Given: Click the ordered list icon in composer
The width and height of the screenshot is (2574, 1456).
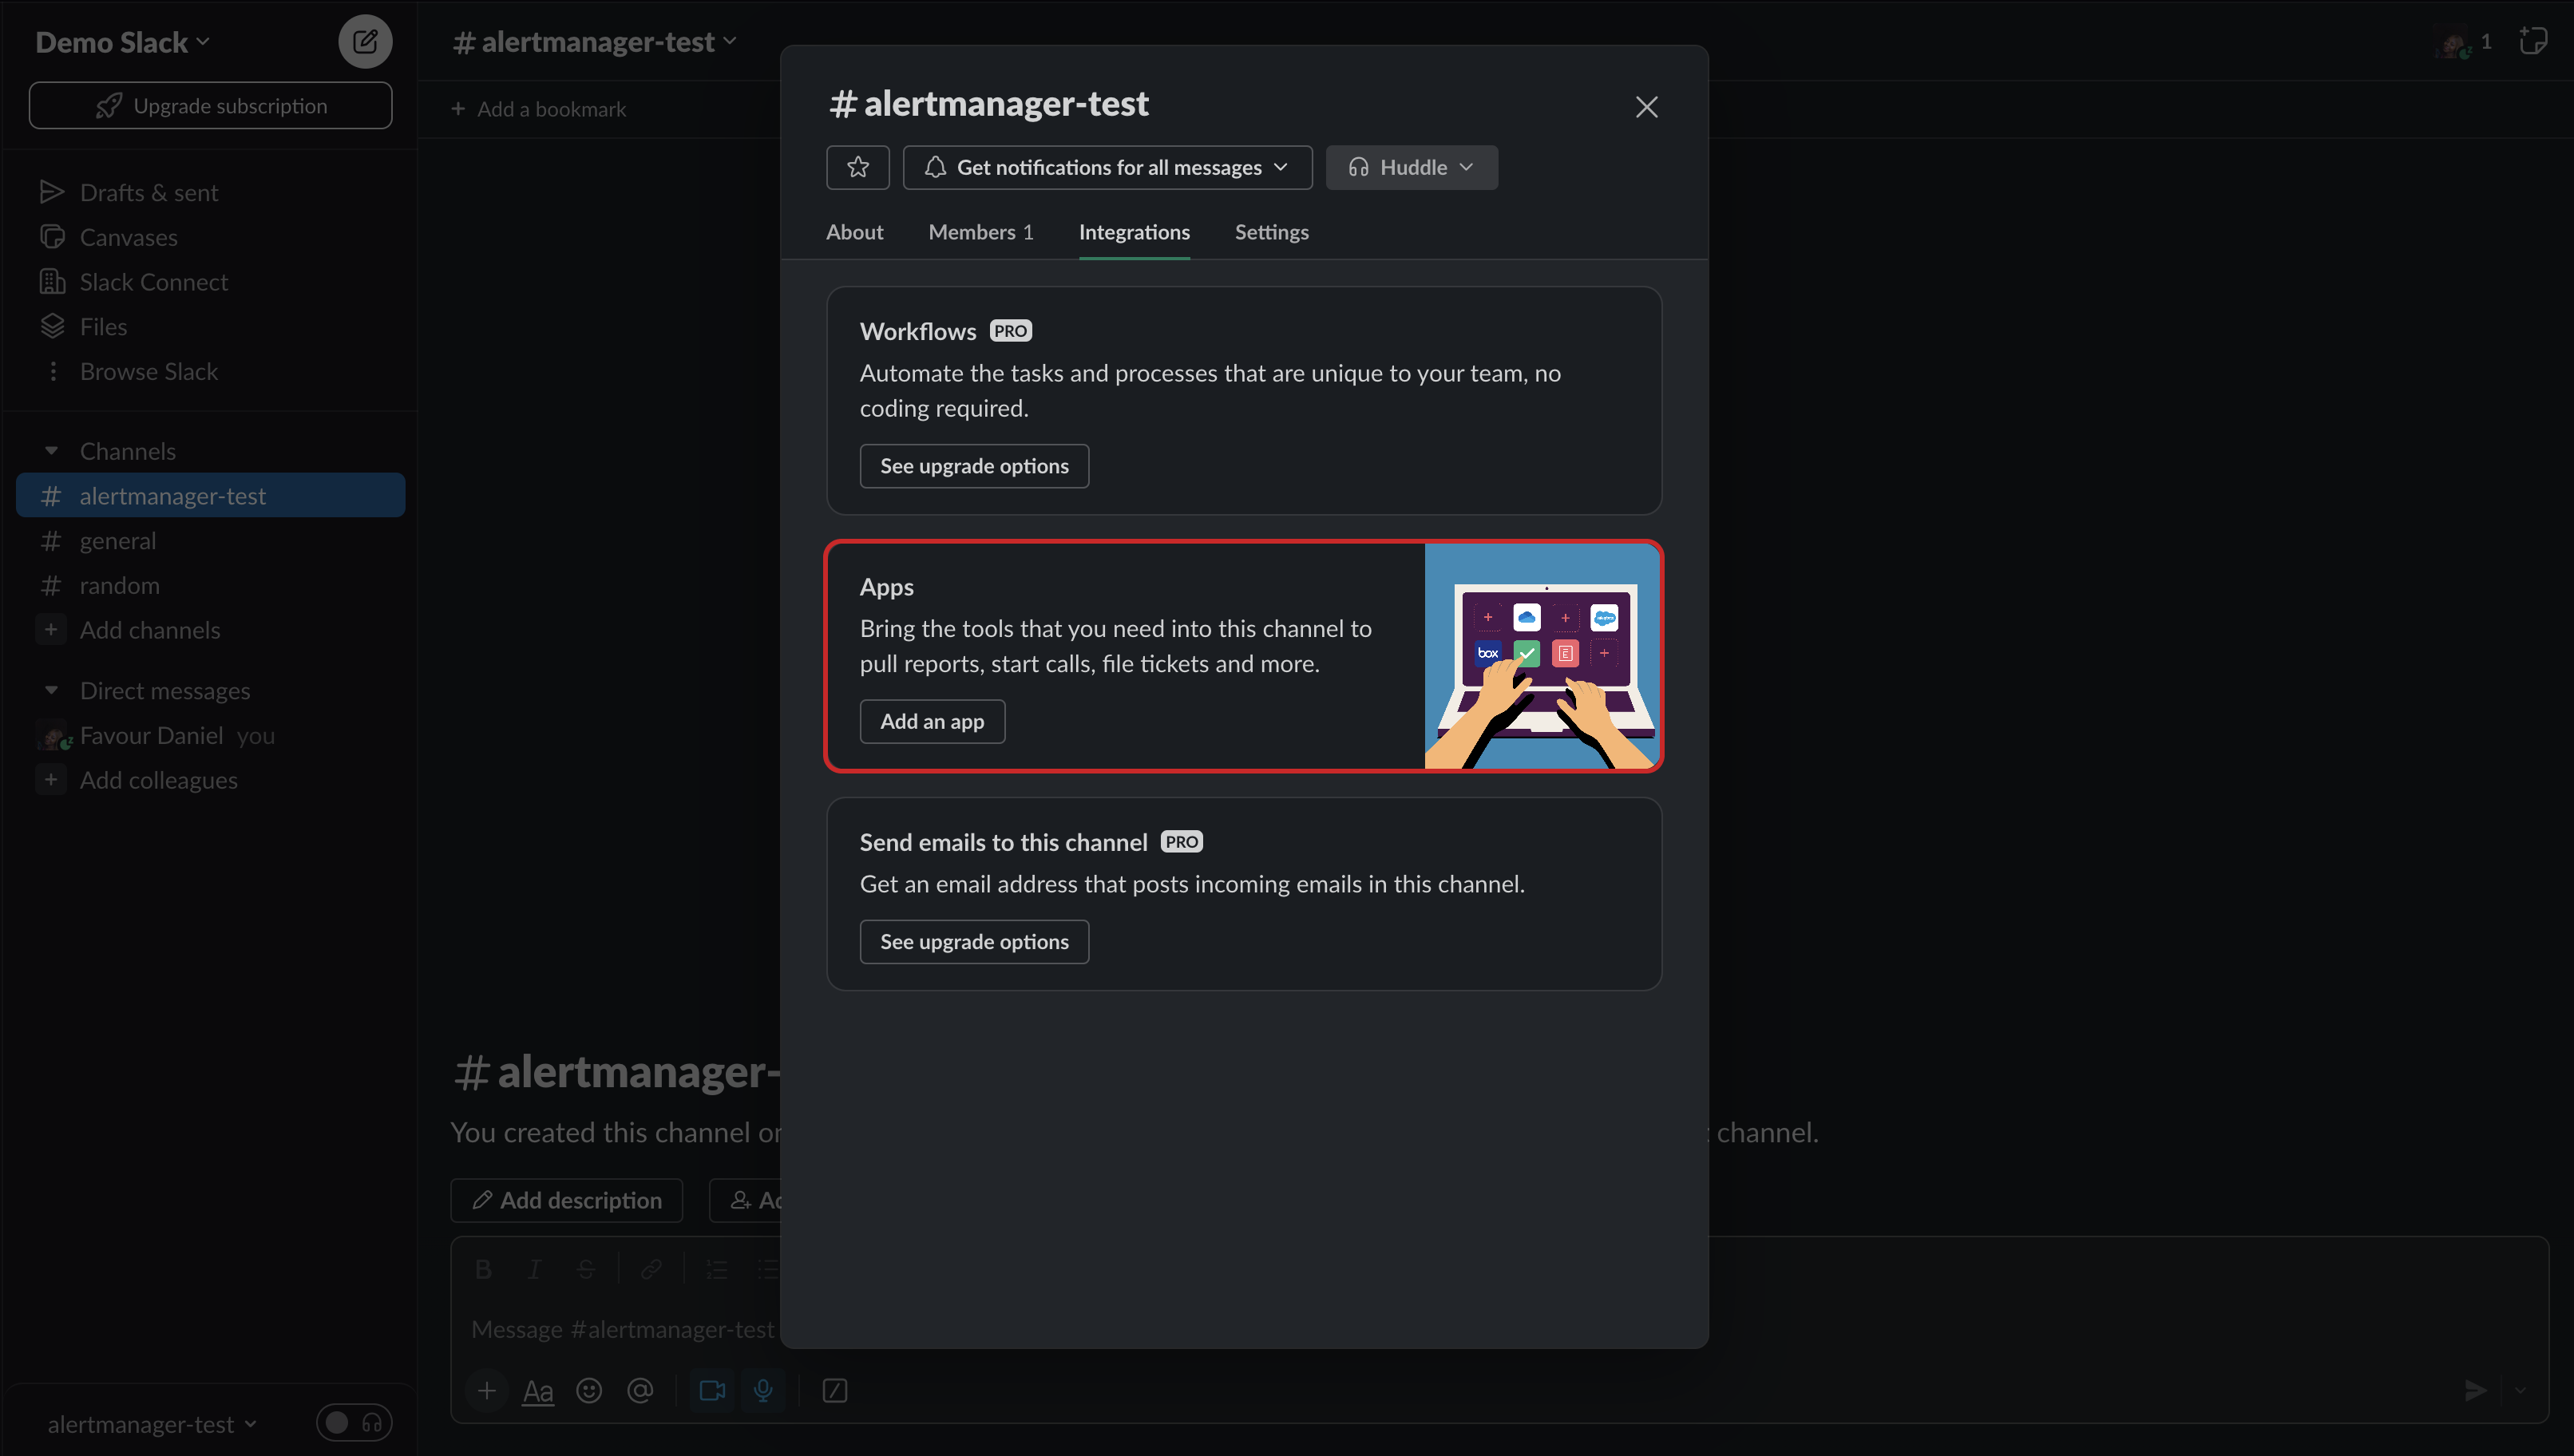Looking at the screenshot, I should coord(717,1269).
